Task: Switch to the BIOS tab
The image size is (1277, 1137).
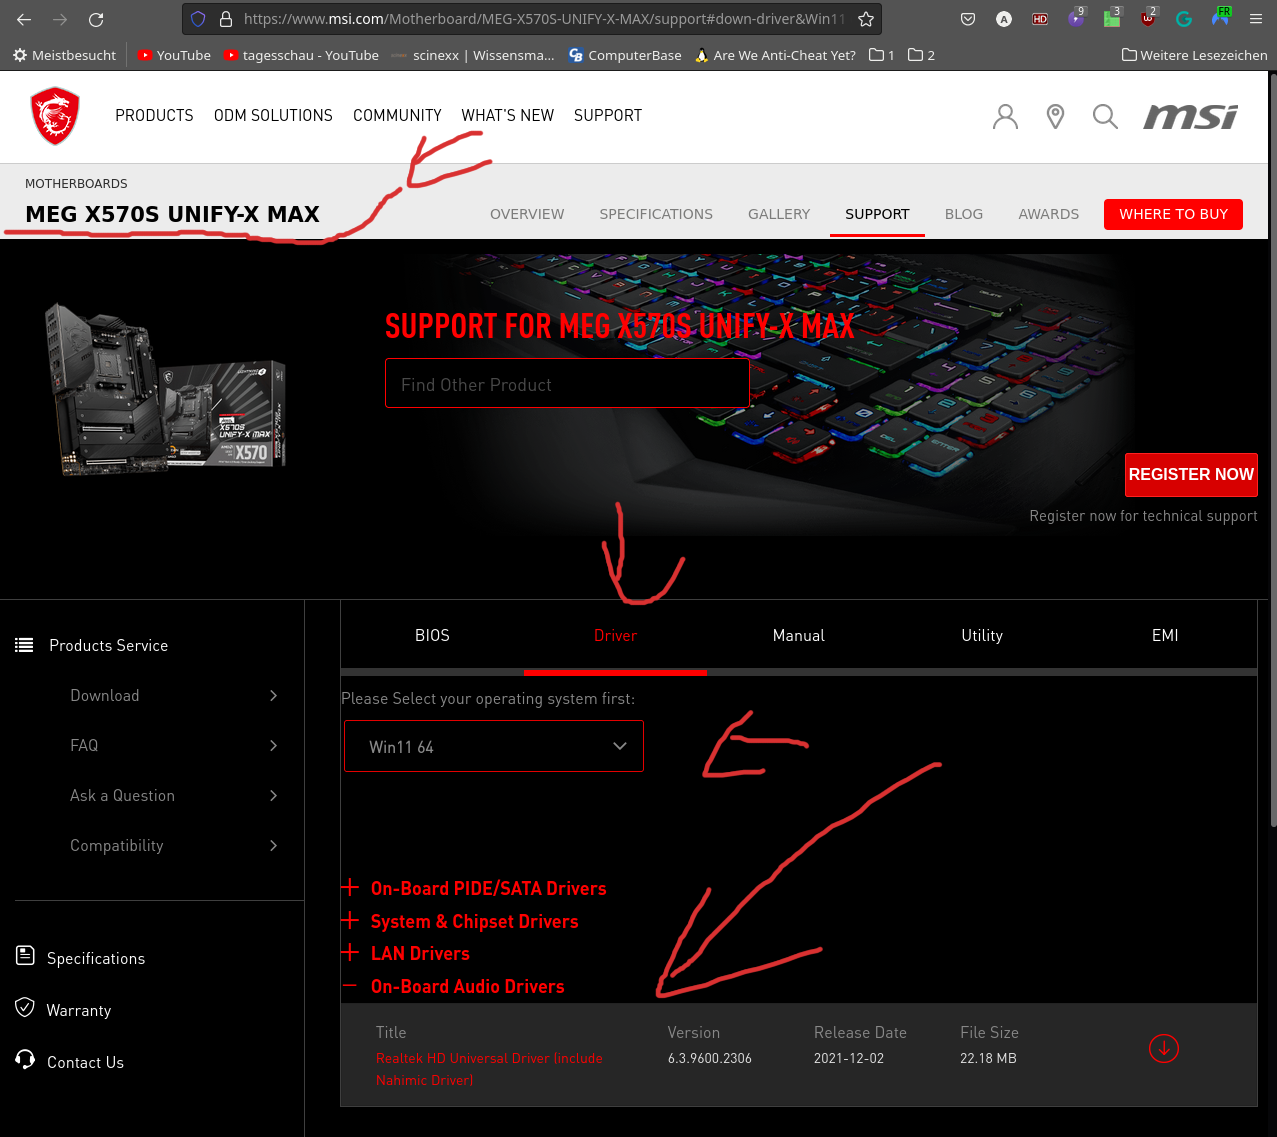Action: [x=432, y=635]
